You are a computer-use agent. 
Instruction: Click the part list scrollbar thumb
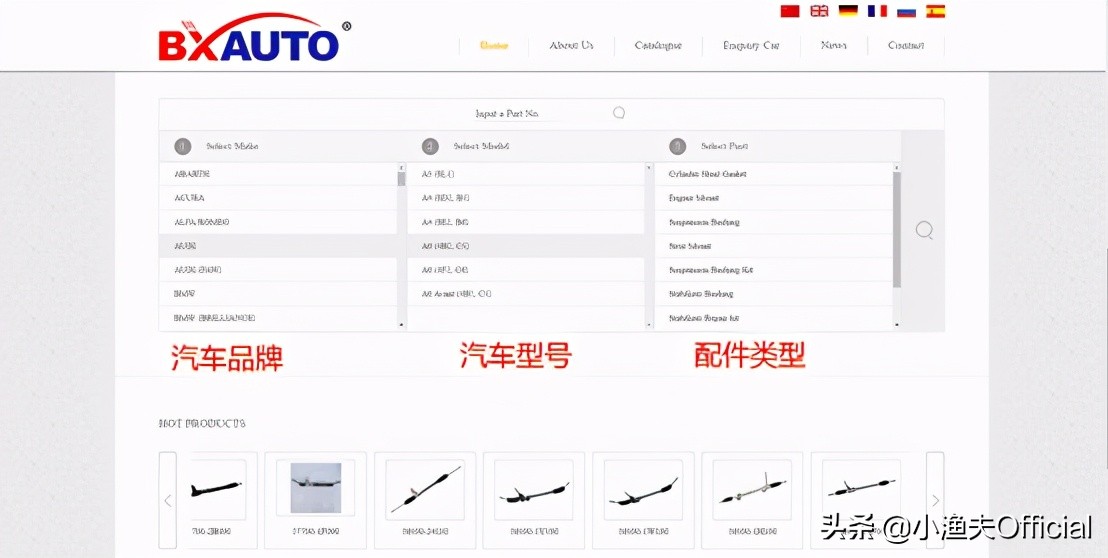click(x=897, y=230)
